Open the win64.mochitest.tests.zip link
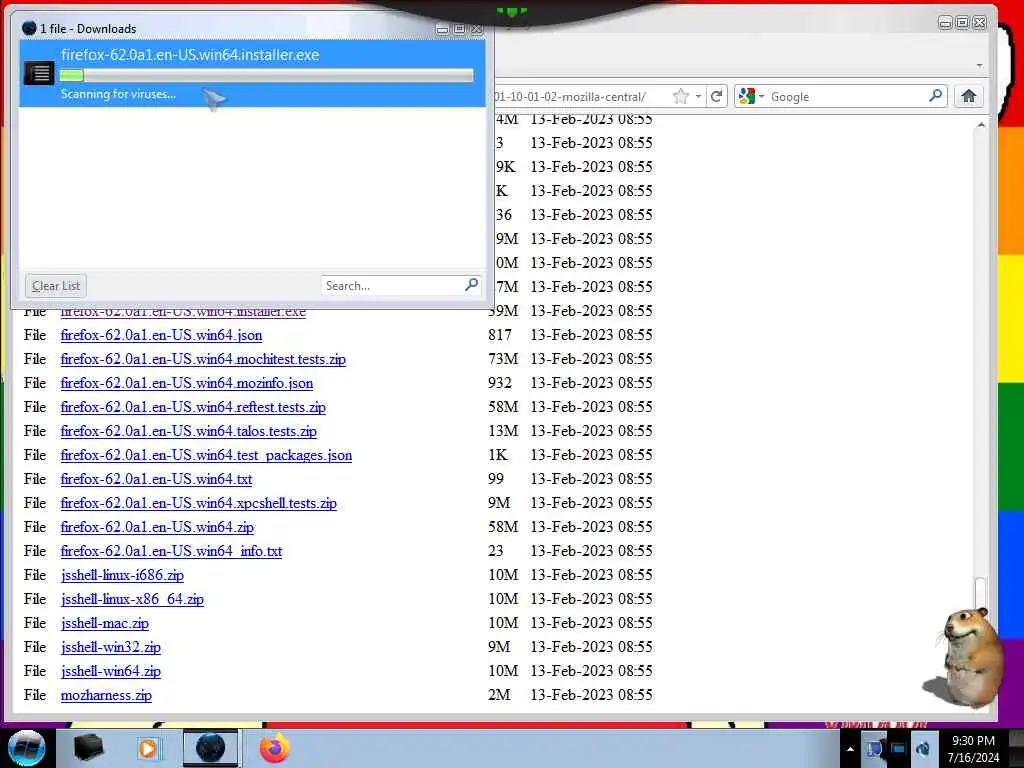Screen dimensions: 1024x768 [203, 359]
